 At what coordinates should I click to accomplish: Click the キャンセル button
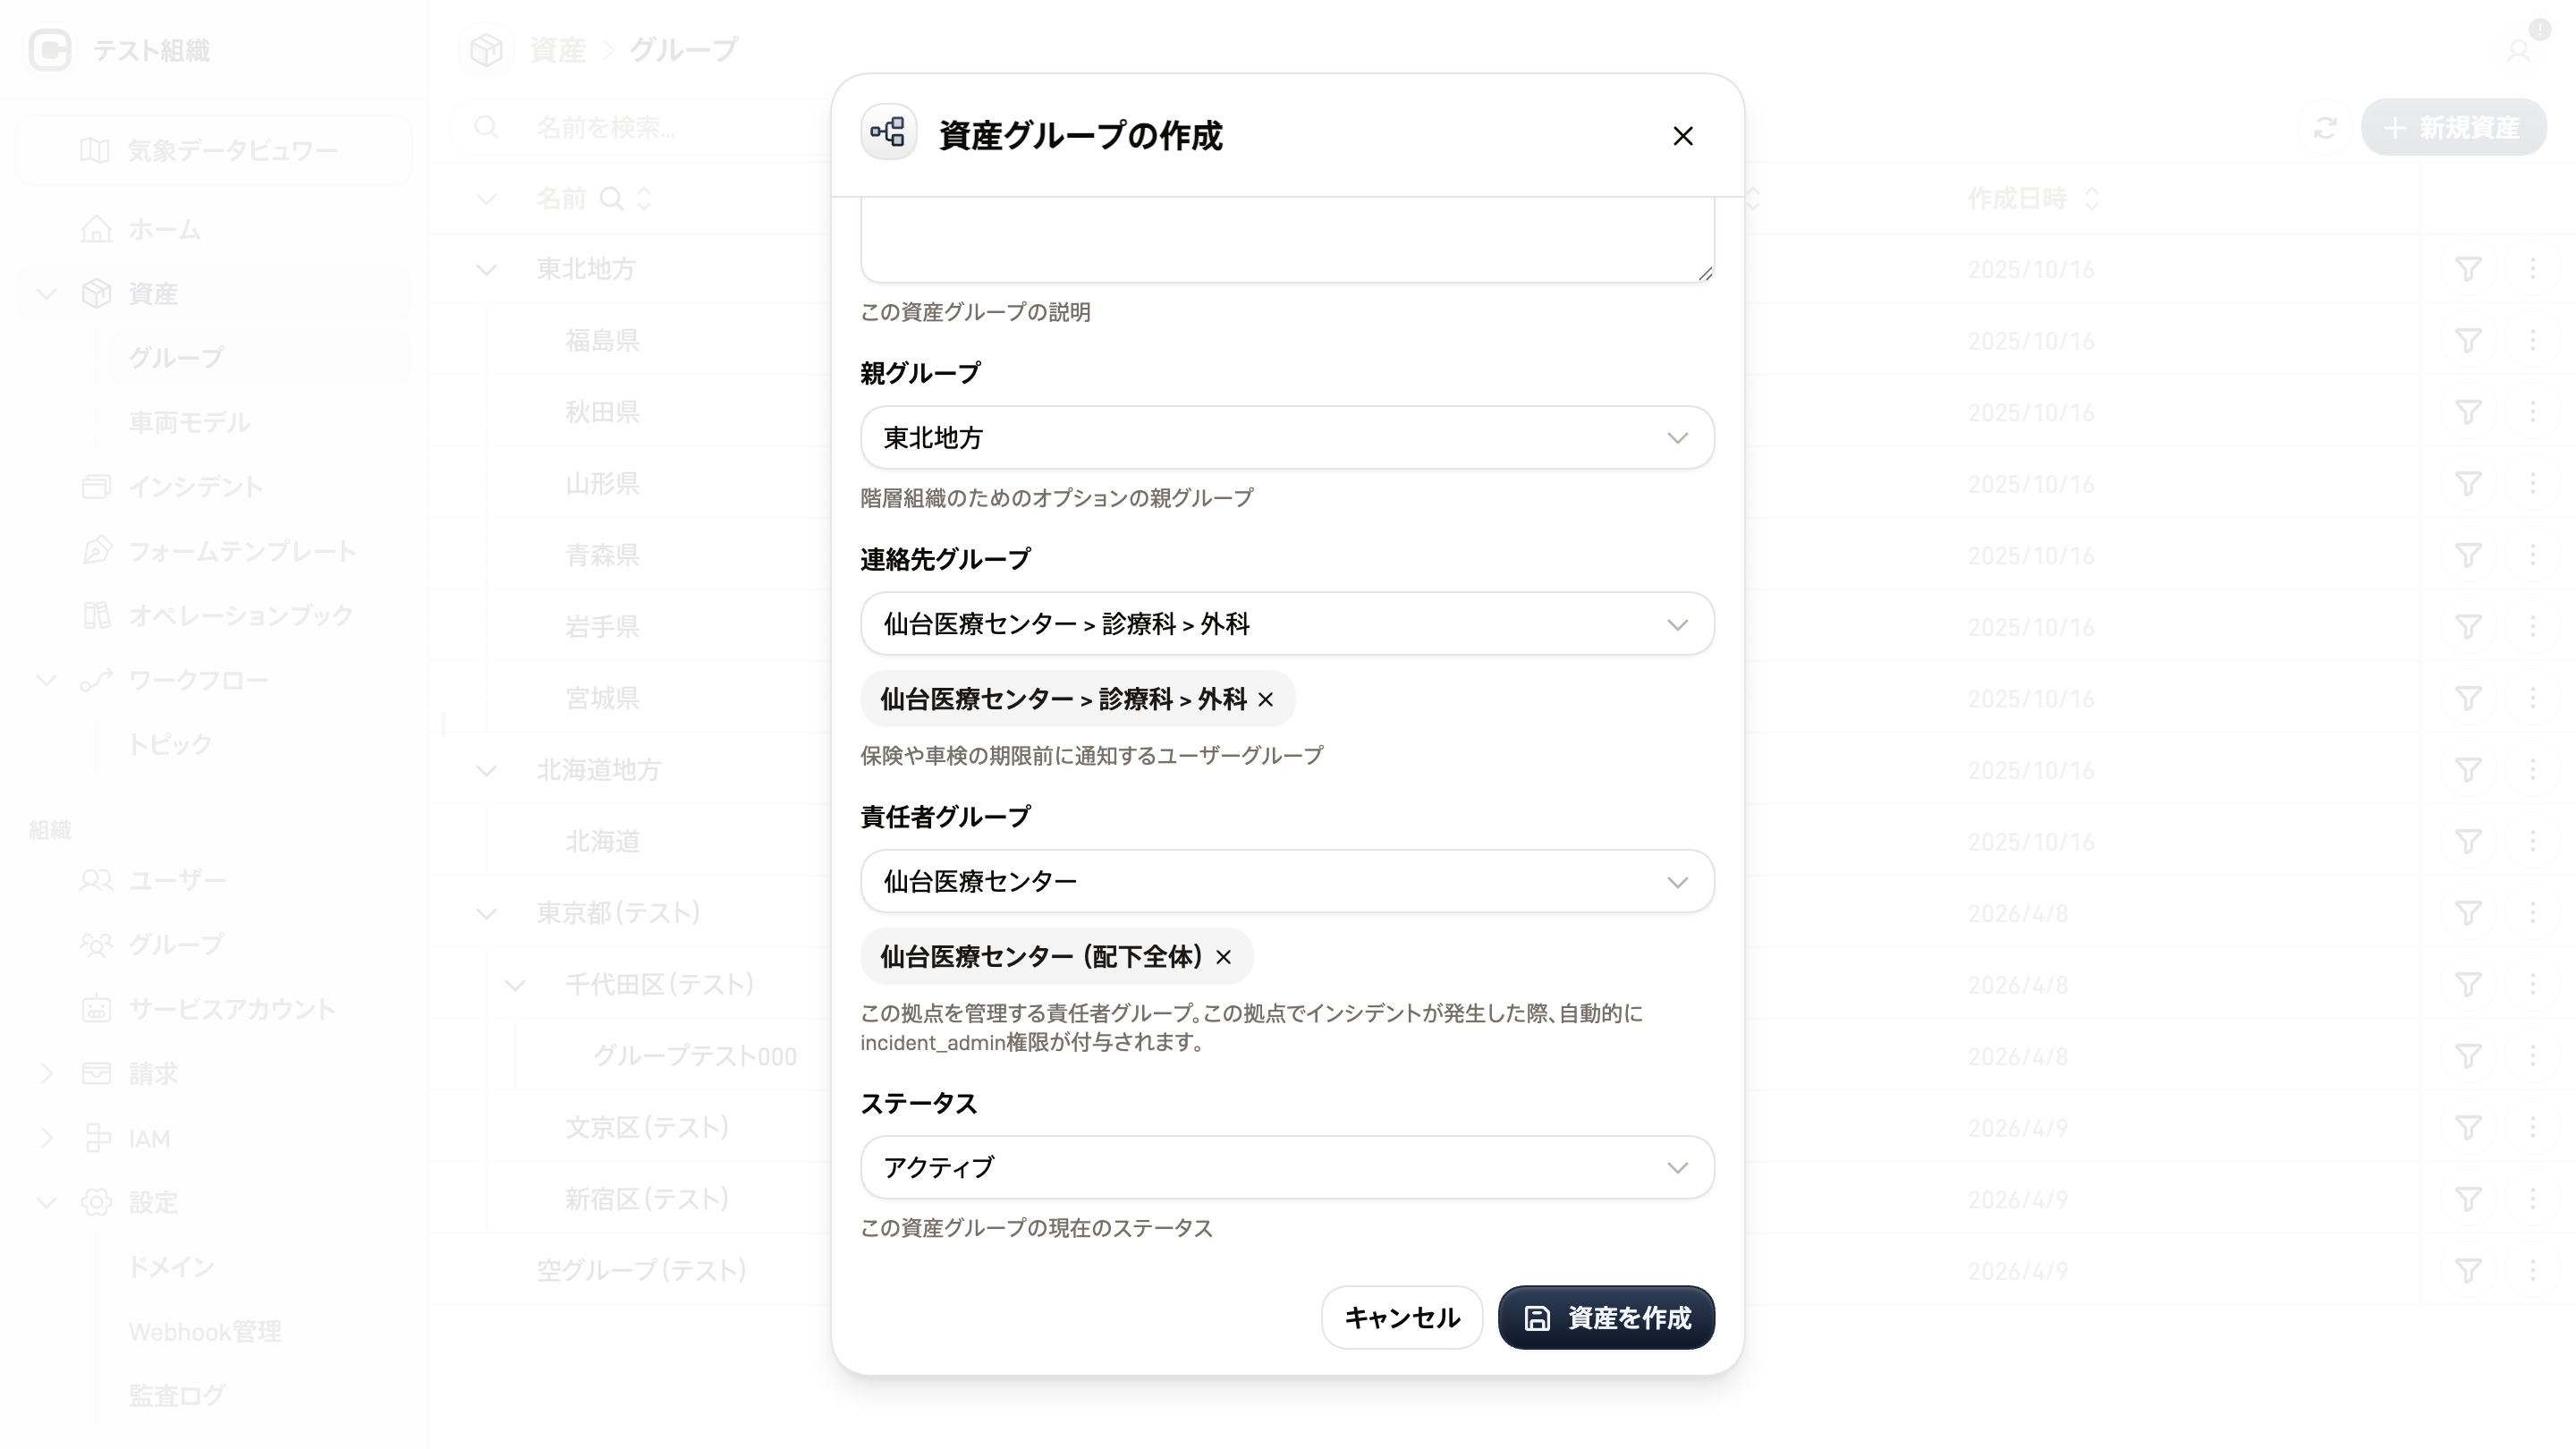tap(1401, 1318)
